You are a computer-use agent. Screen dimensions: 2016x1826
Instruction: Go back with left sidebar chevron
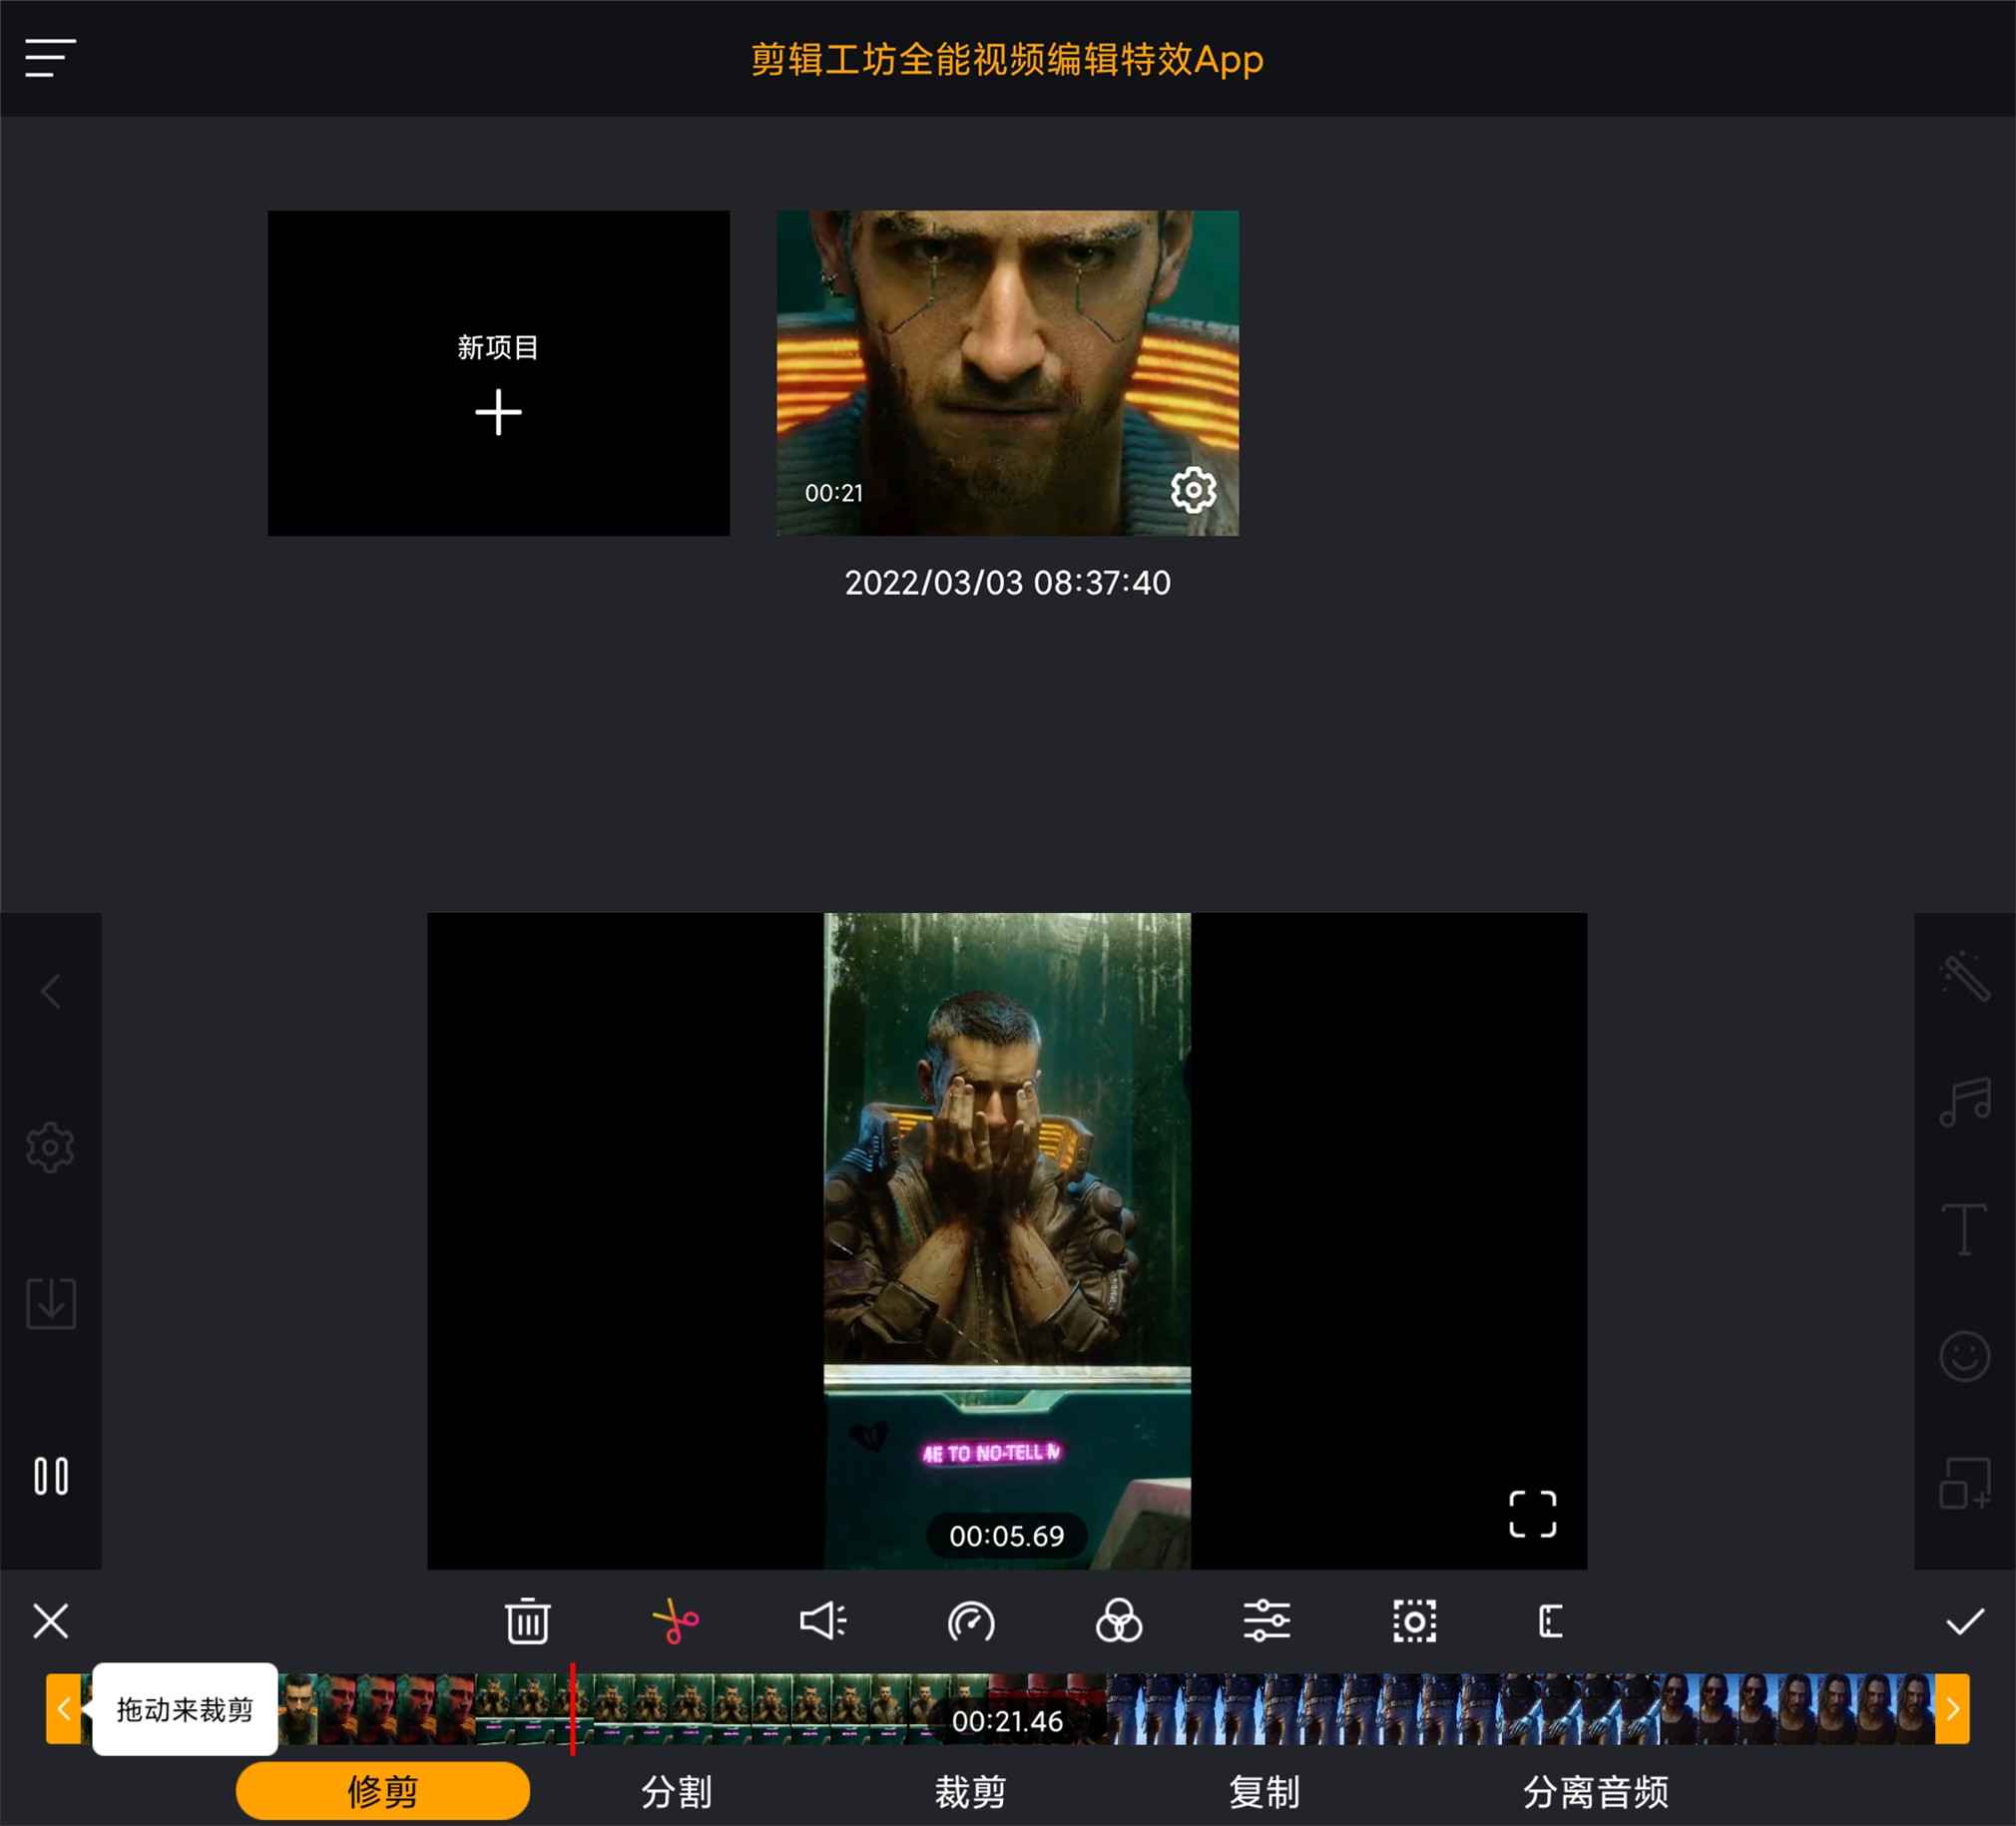50,991
